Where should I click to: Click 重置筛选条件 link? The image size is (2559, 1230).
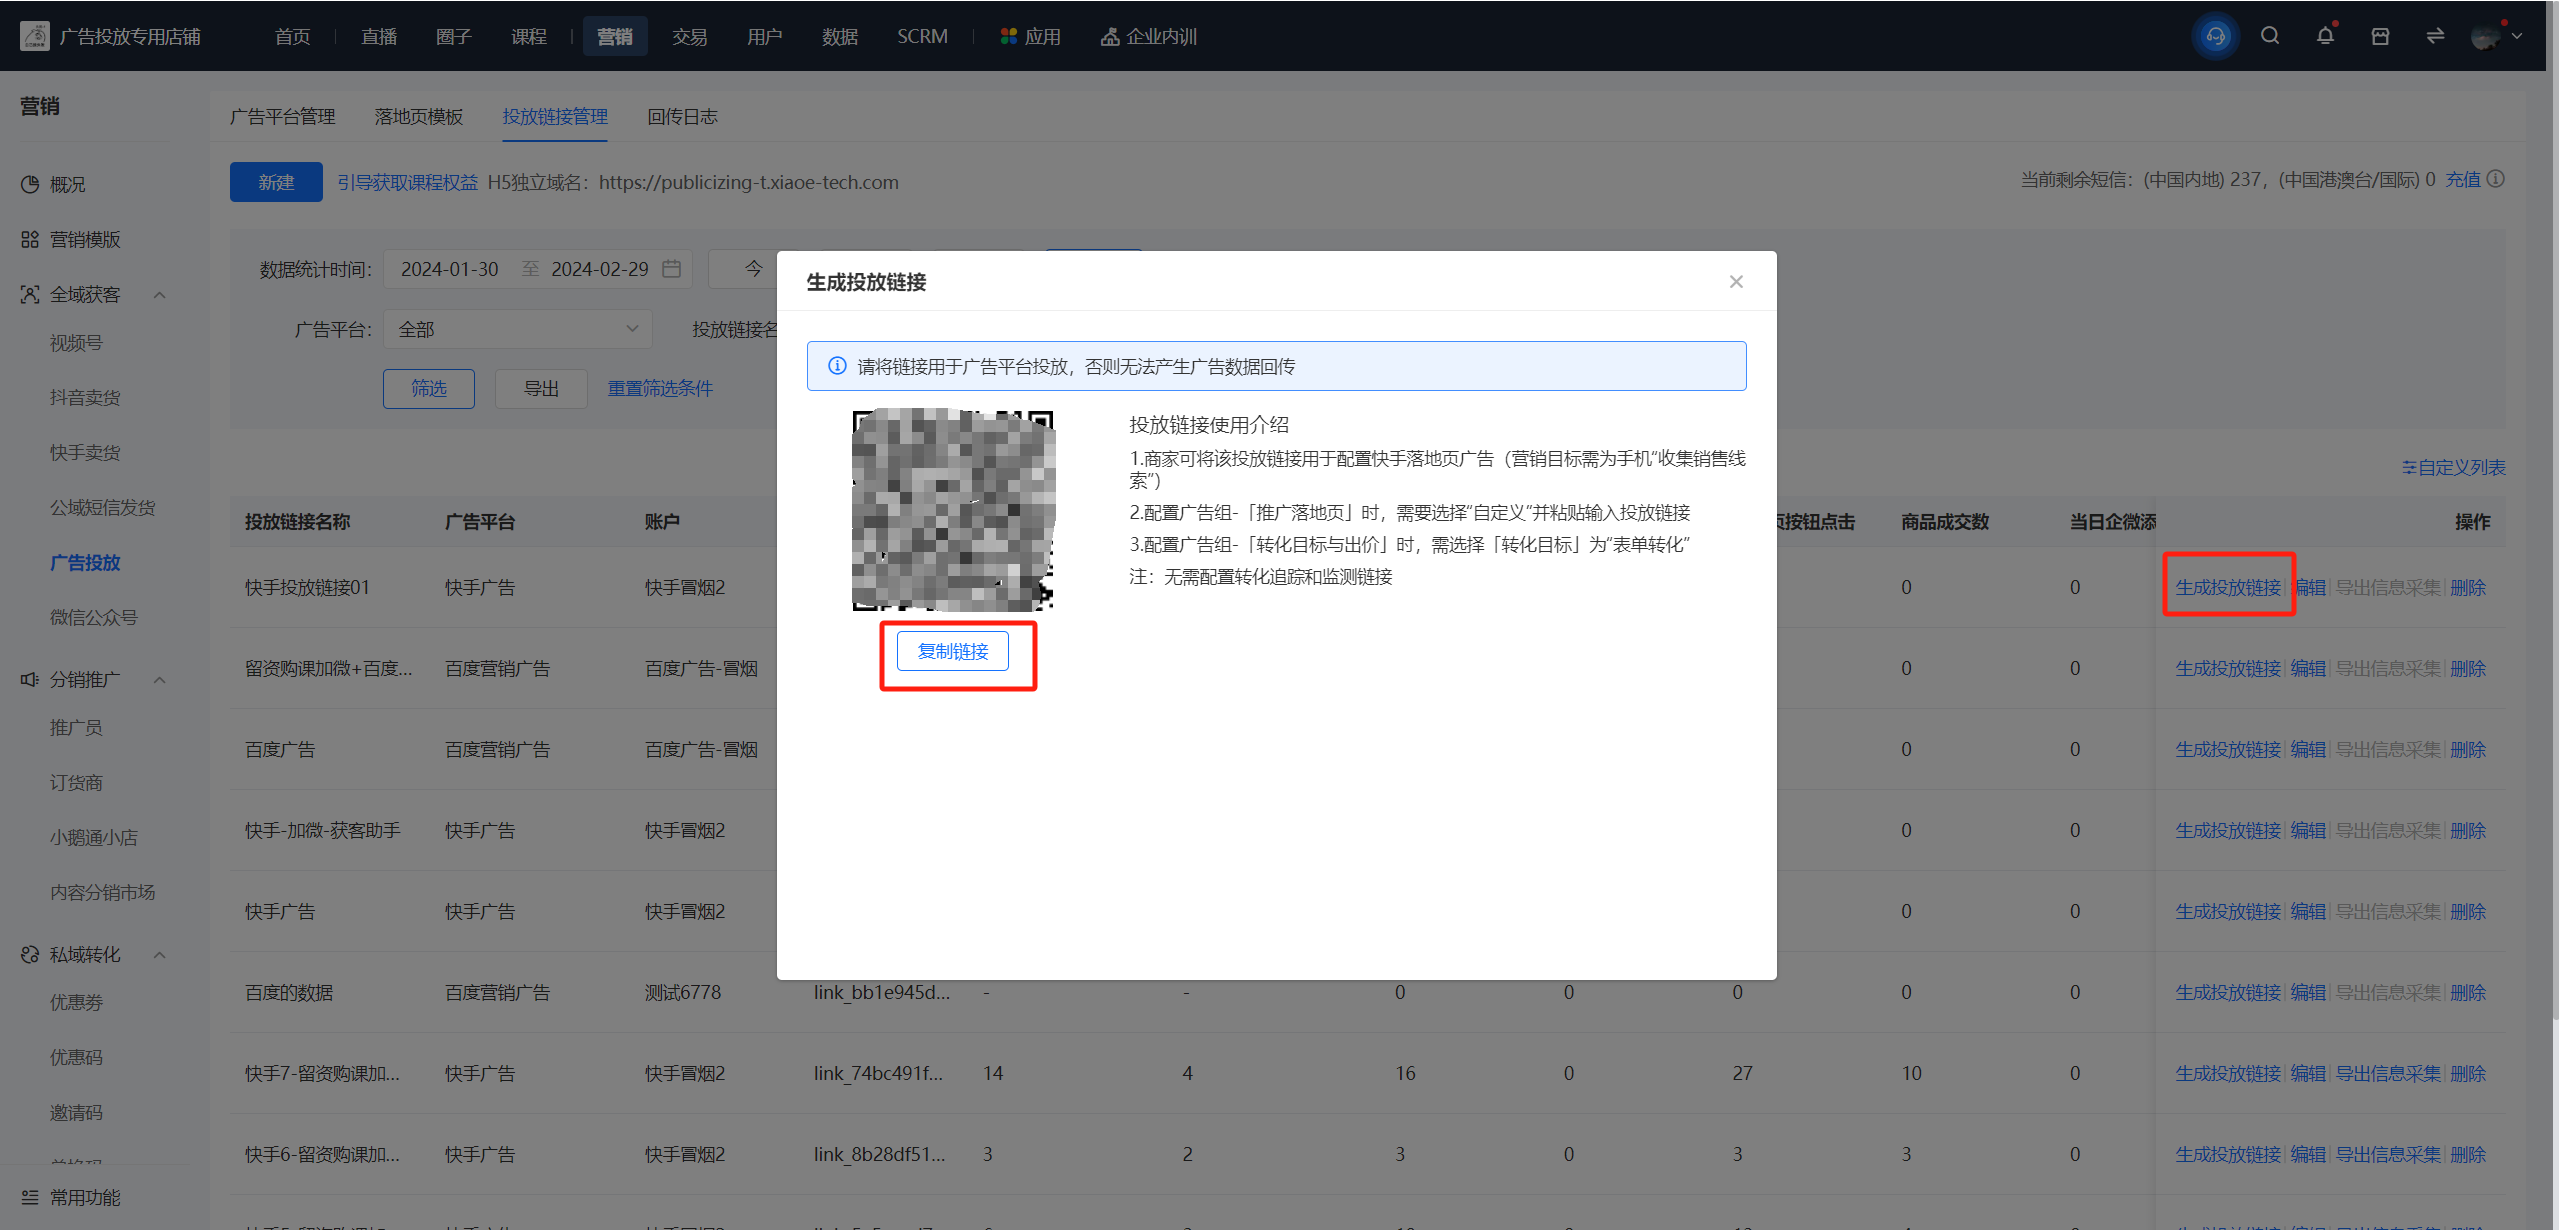click(x=660, y=388)
